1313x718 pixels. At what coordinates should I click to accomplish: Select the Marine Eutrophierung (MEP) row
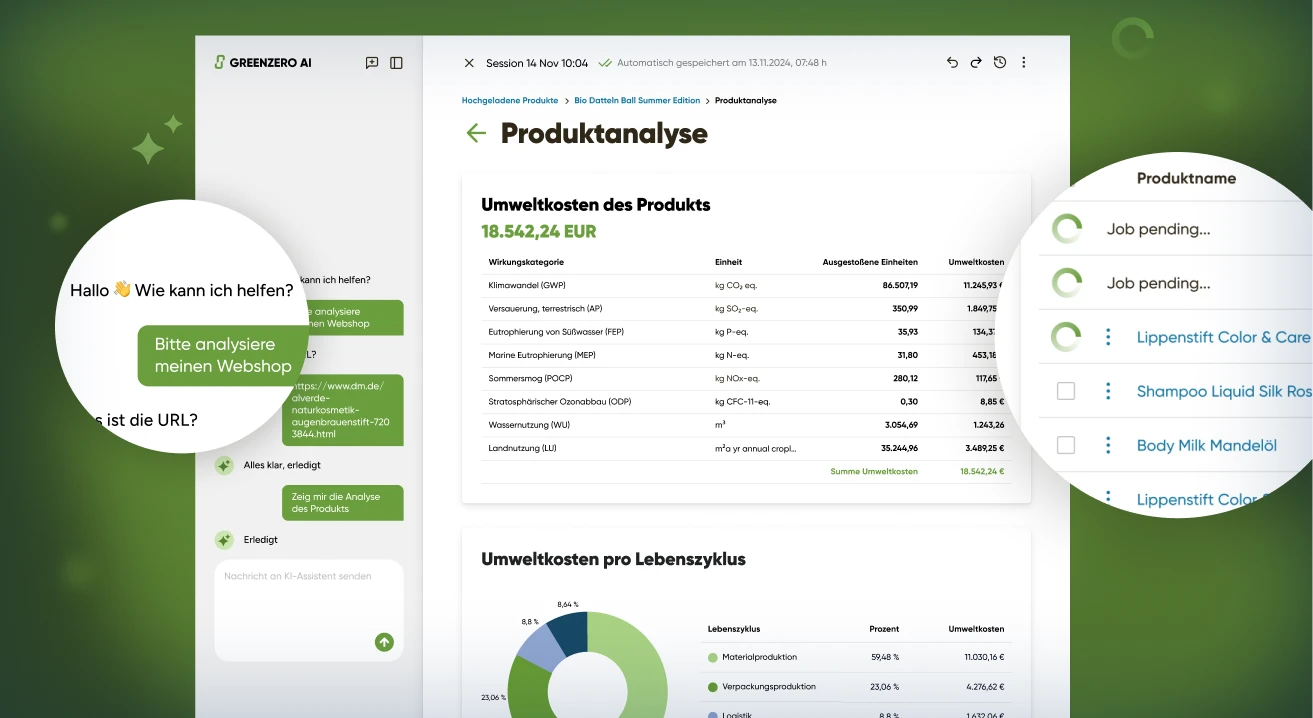pos(746,355)
